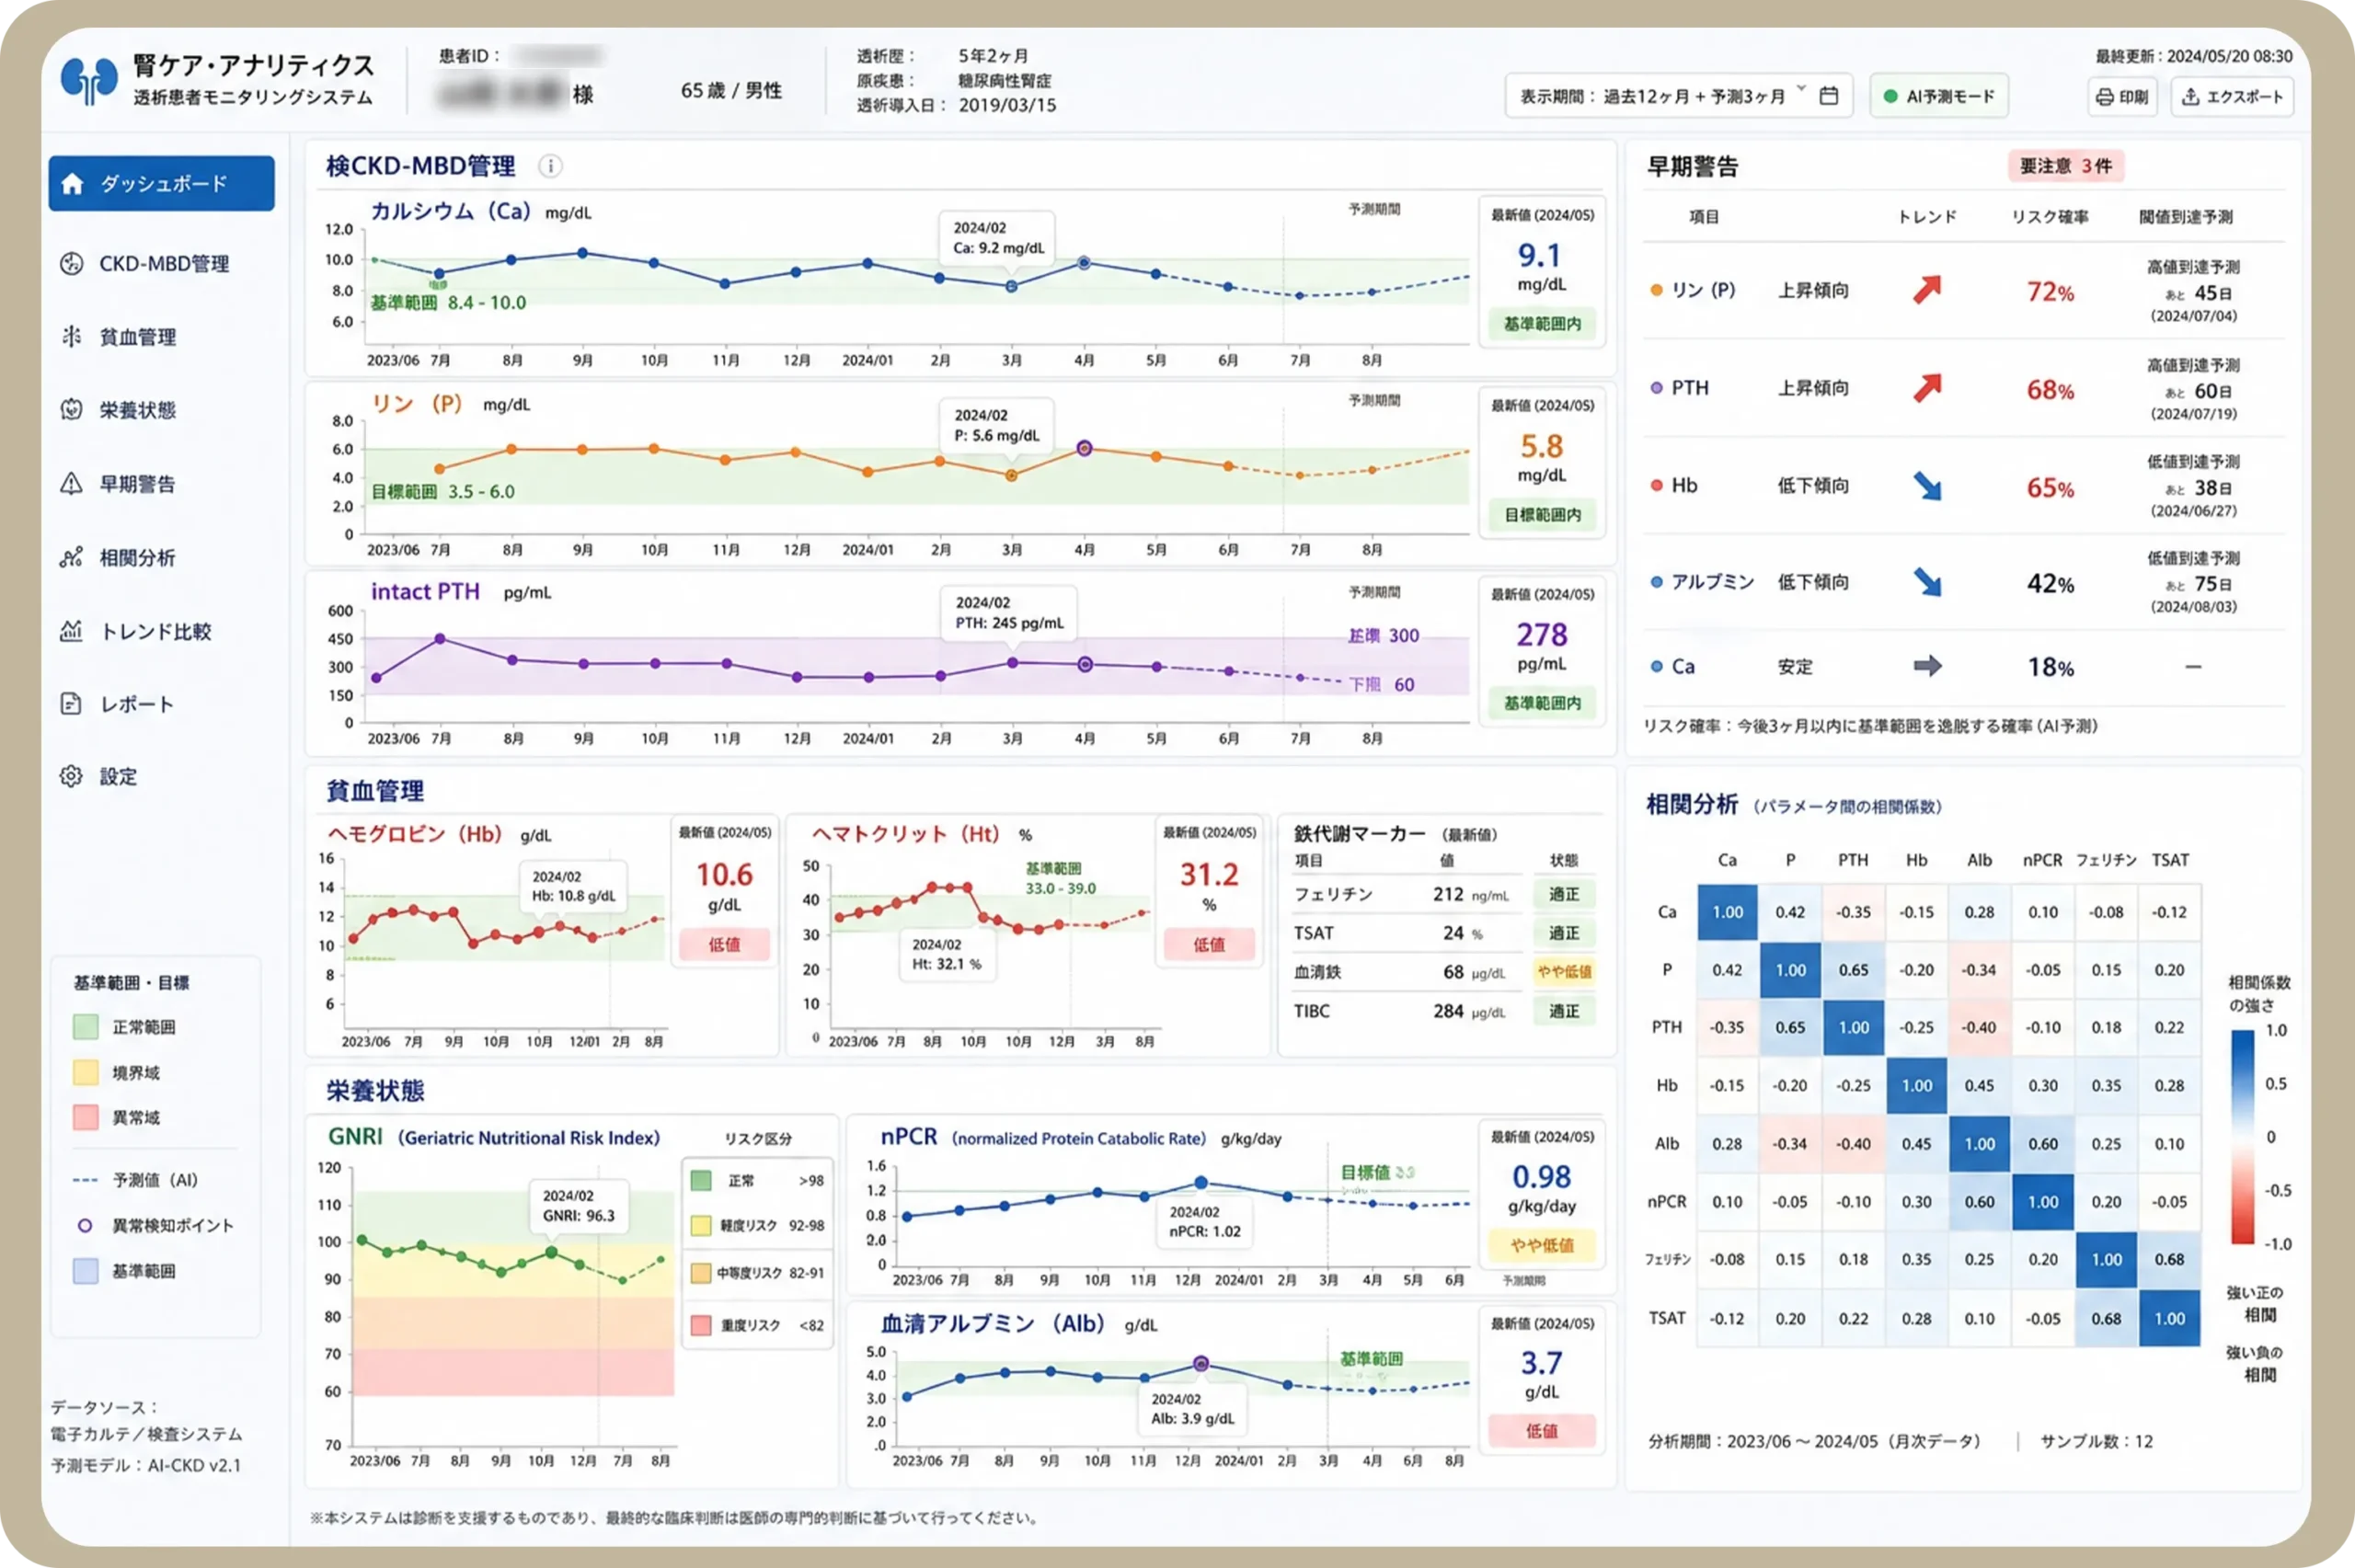
Task: Select the リン (P) row in early warnings
Action: click(x=1964, y=290)
